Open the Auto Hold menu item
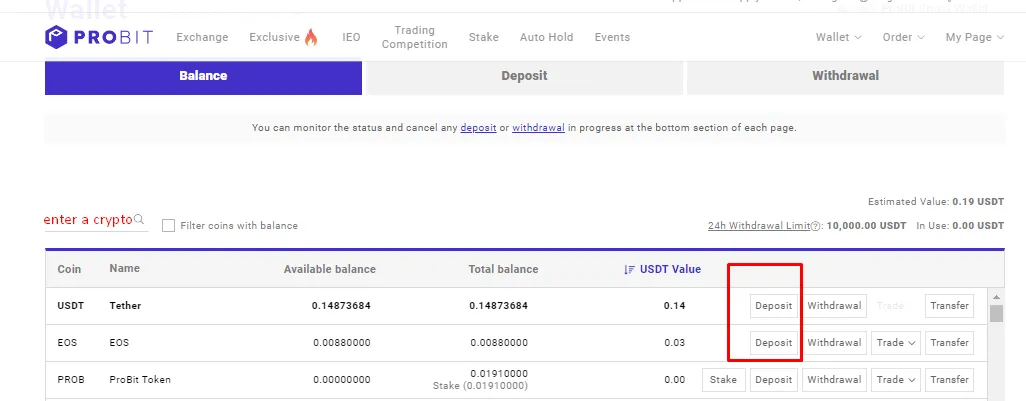This screenshot has width=1026, height=401. click(x=546, y=37)
